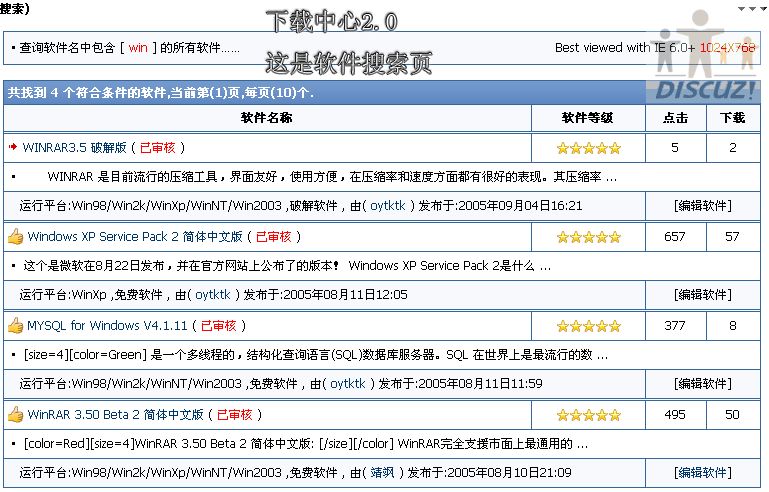The width and height of the screenshot is (769, 492).
Task: Click the [size=4][color=Green] MYSQL description
Action: pos(316,355)
